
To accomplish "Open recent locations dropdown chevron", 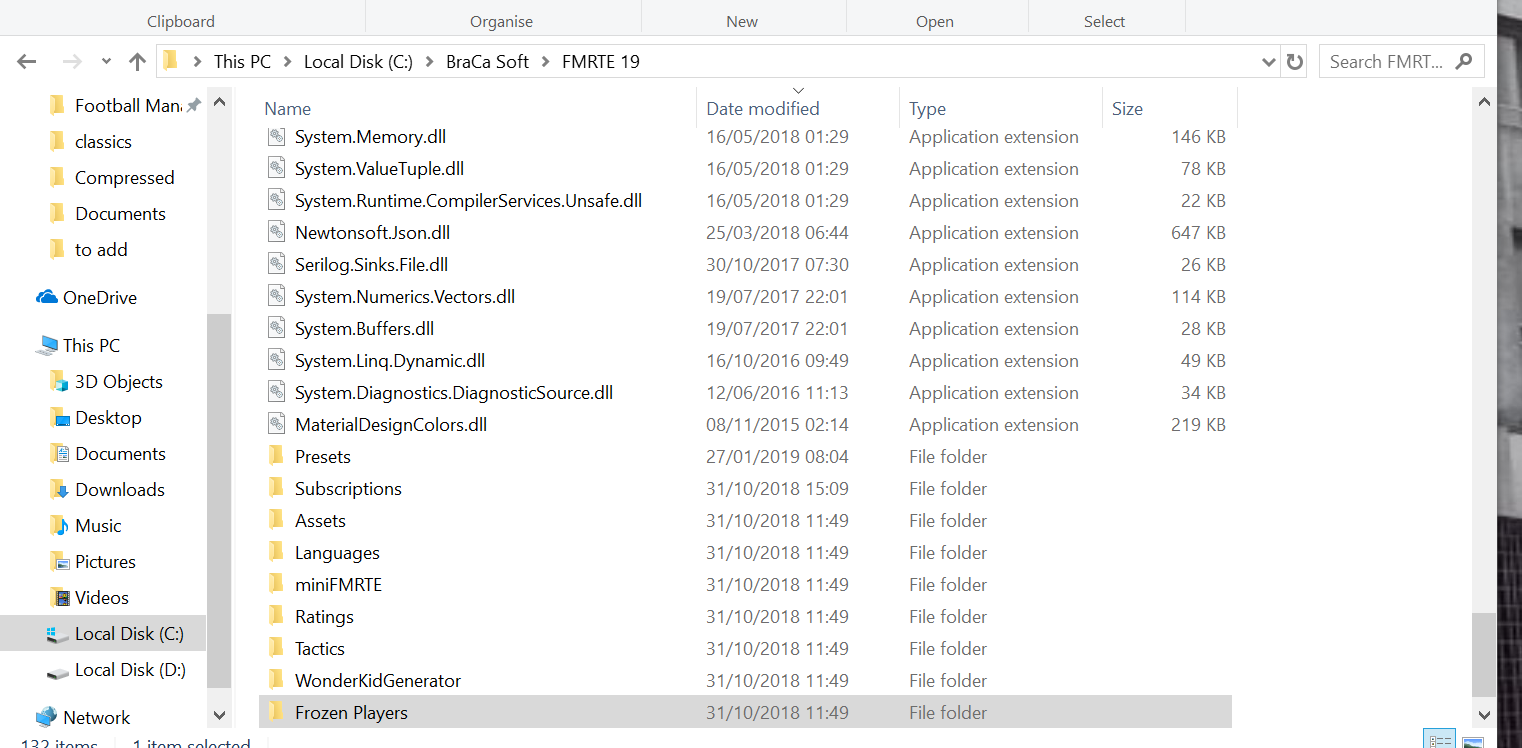I will click(x=106, y=62).
